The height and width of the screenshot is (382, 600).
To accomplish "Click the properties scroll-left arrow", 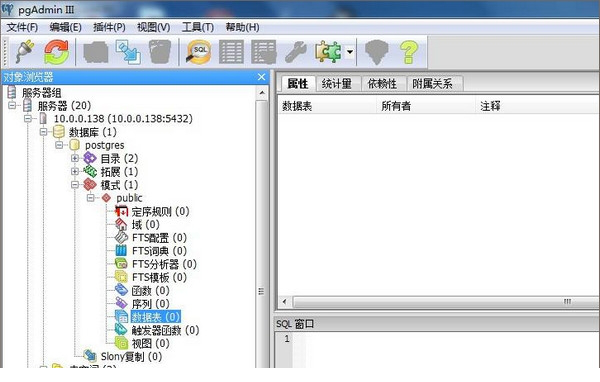I will point(284,302).
